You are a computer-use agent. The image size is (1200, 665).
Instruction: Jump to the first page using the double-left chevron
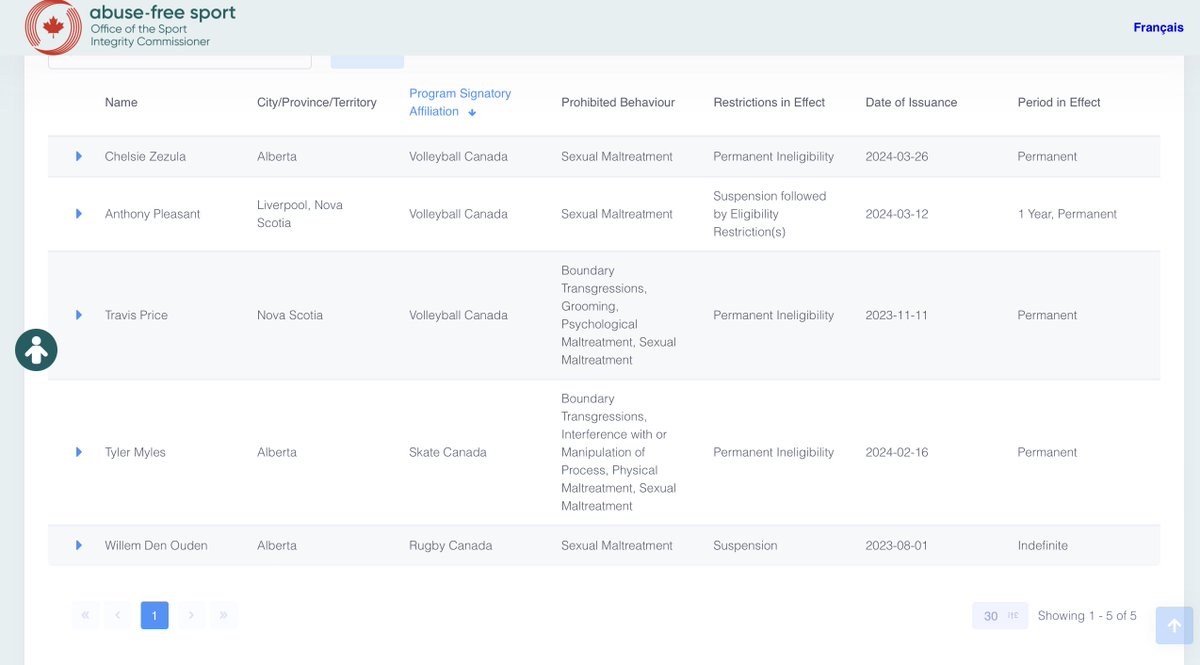(x=85, y=615)
